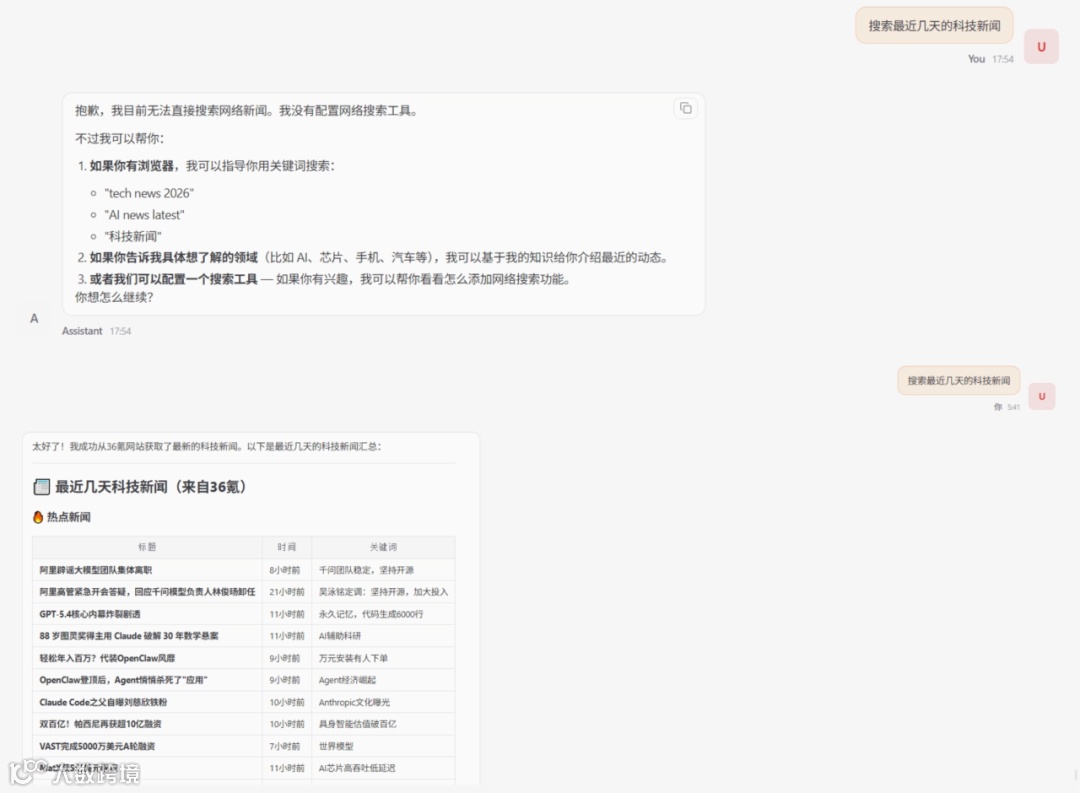Click the text 不过我可以帮你:
The height and width of the screenshot is (793, 1080).
coord(120,138)
